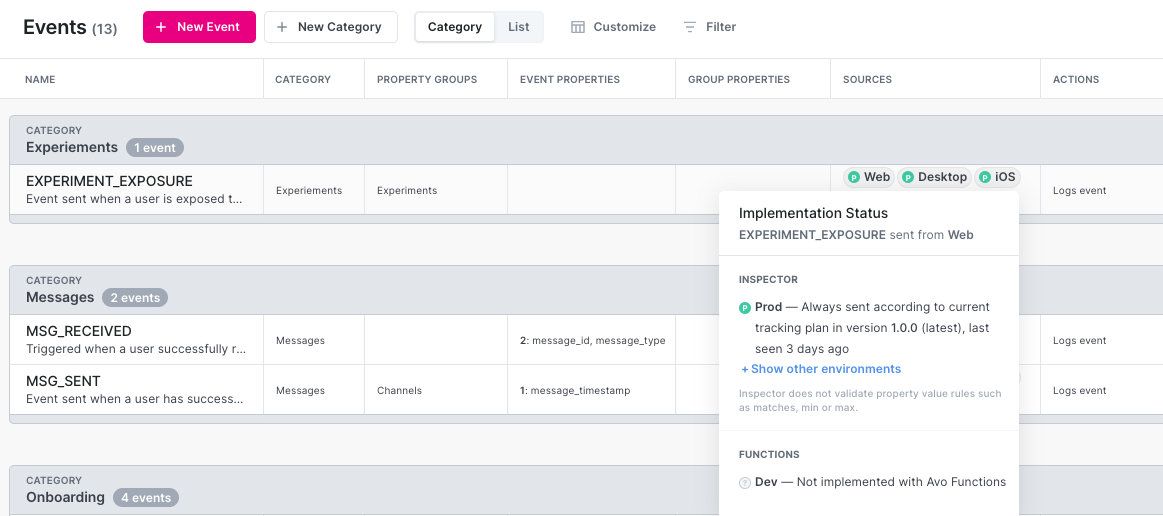This screenshot has width=1163, height=516.
Task: Collapse the Experiements category header
Action: pos(72,147)
